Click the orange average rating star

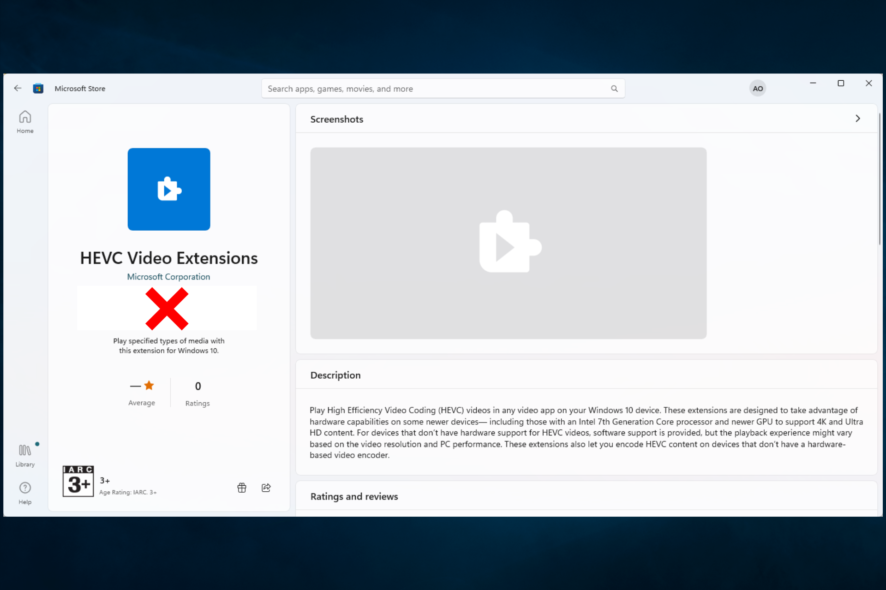click(149, 385)
